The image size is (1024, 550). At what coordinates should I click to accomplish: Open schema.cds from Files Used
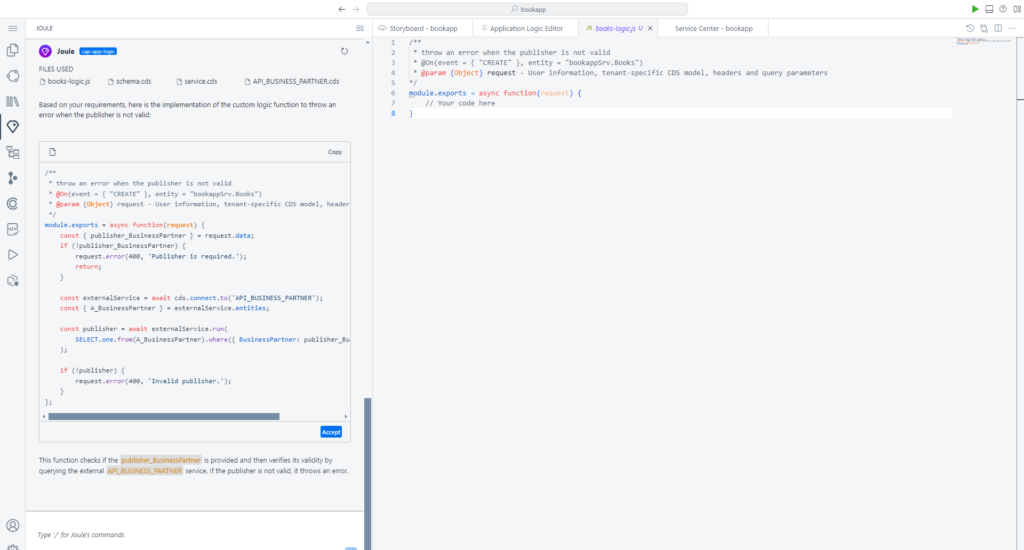[129, 82]
